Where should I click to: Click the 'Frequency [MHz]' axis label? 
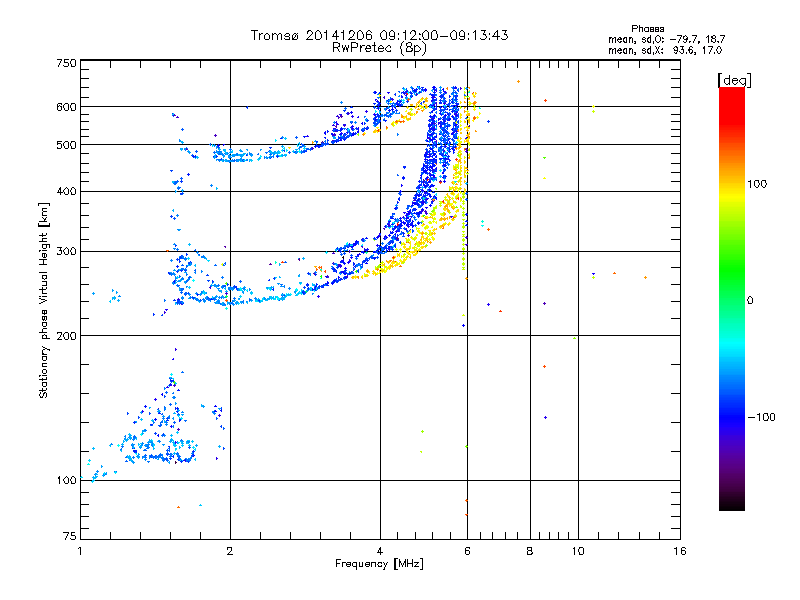[379, 564]
